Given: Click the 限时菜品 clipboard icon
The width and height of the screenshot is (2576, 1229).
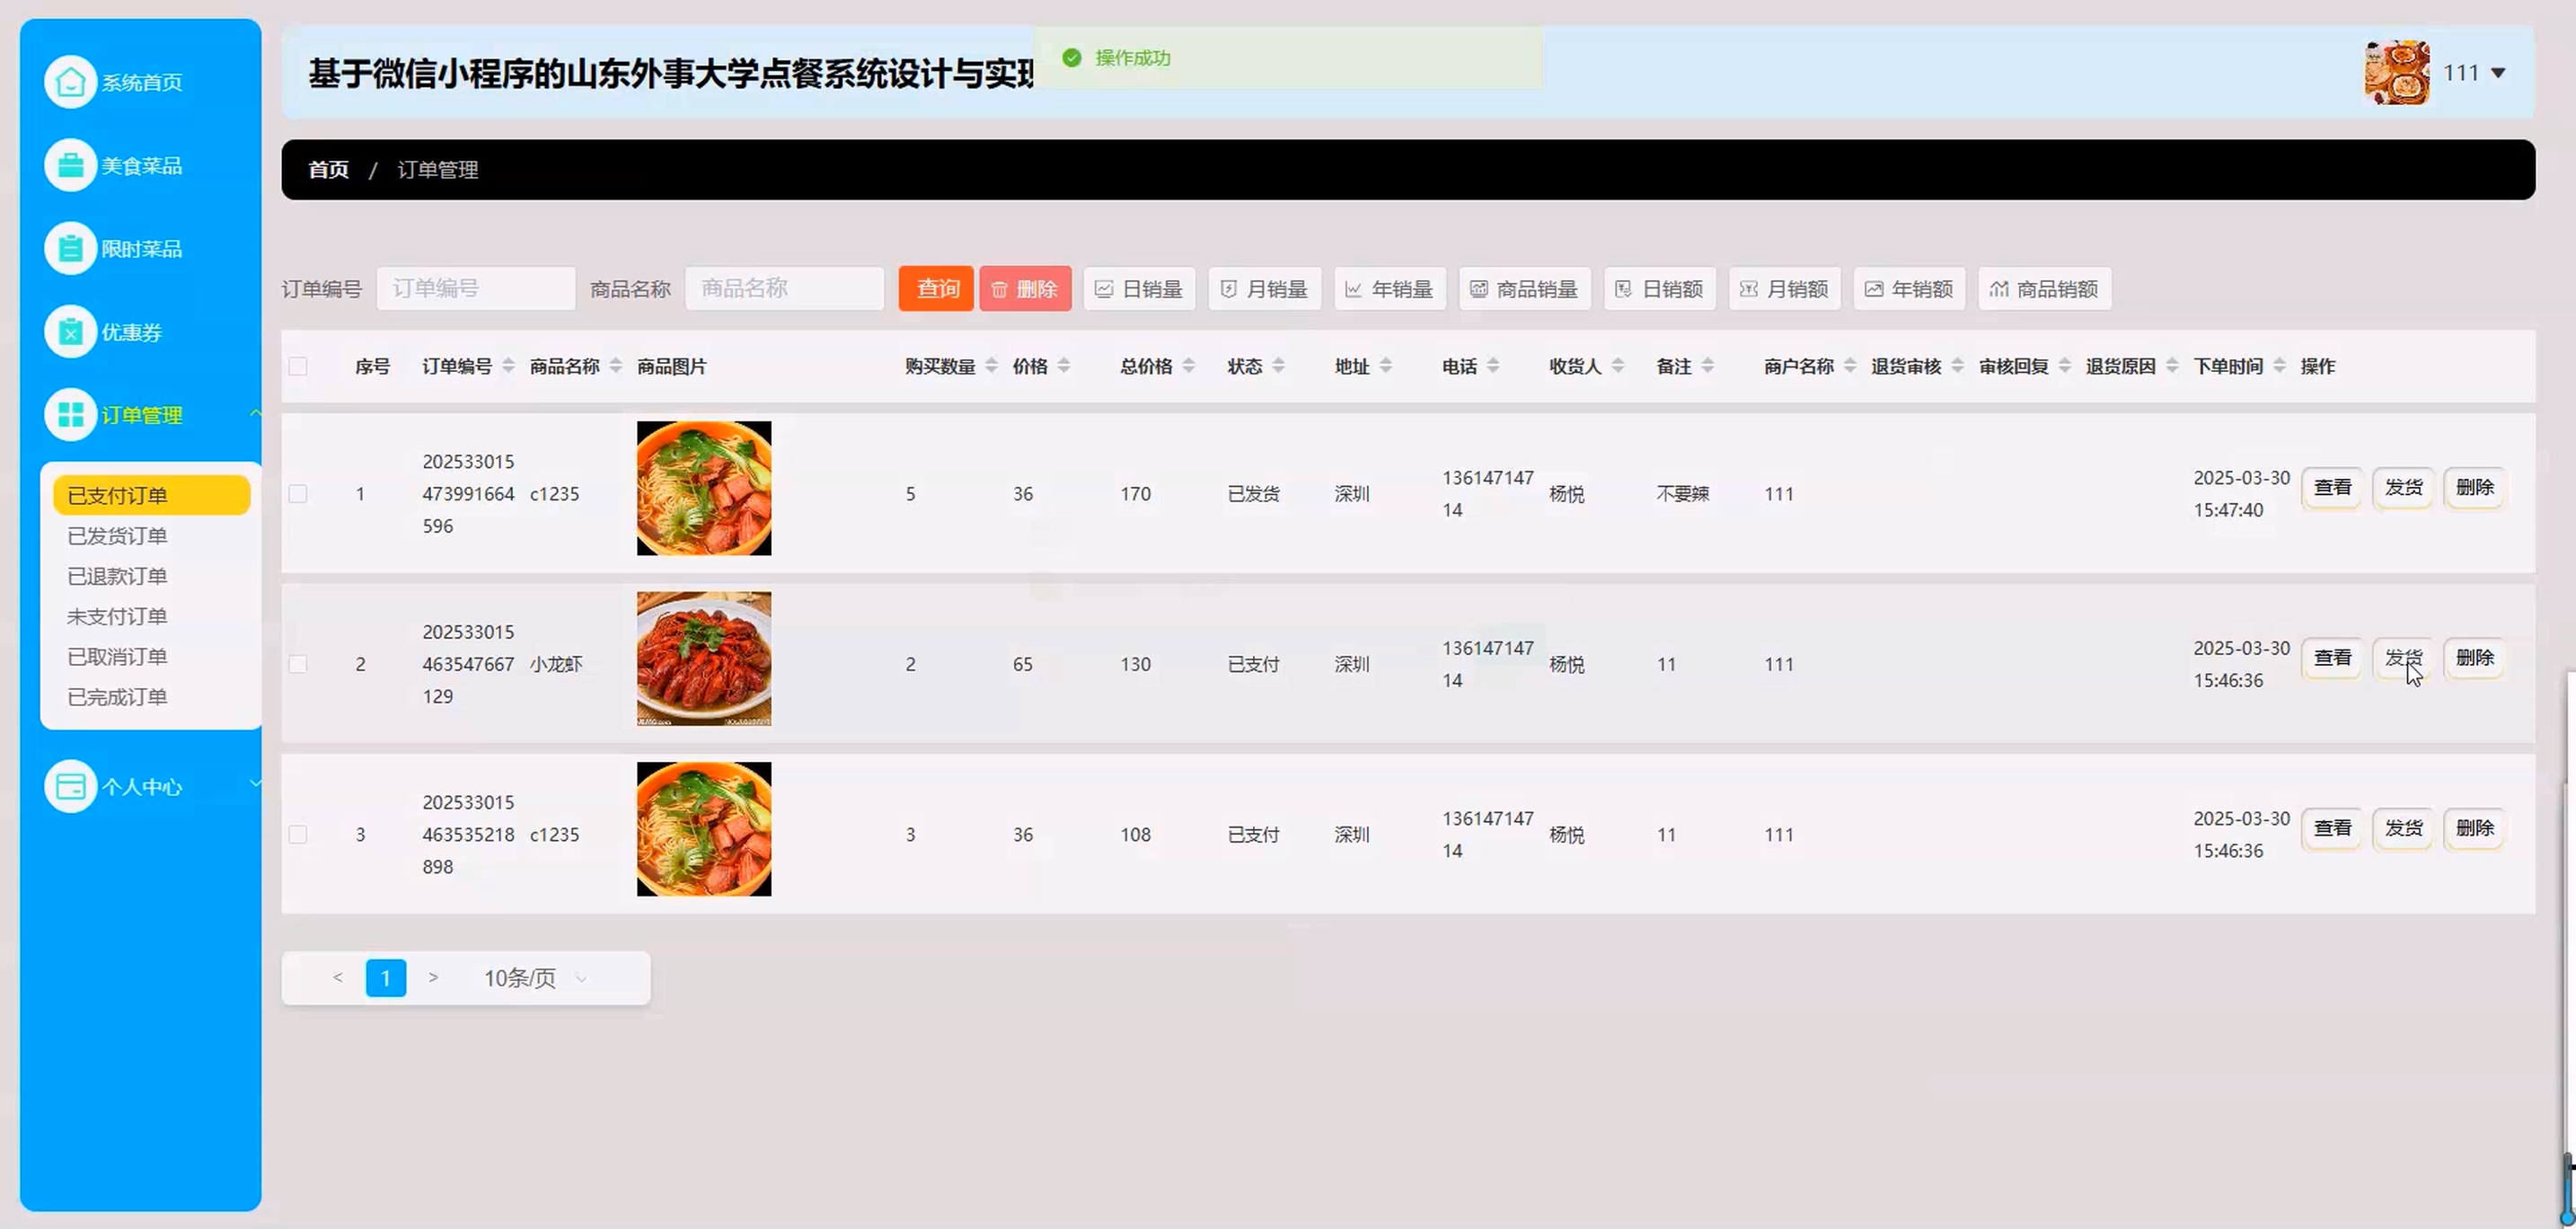Looking at the screenshot, I should (70, 248).
